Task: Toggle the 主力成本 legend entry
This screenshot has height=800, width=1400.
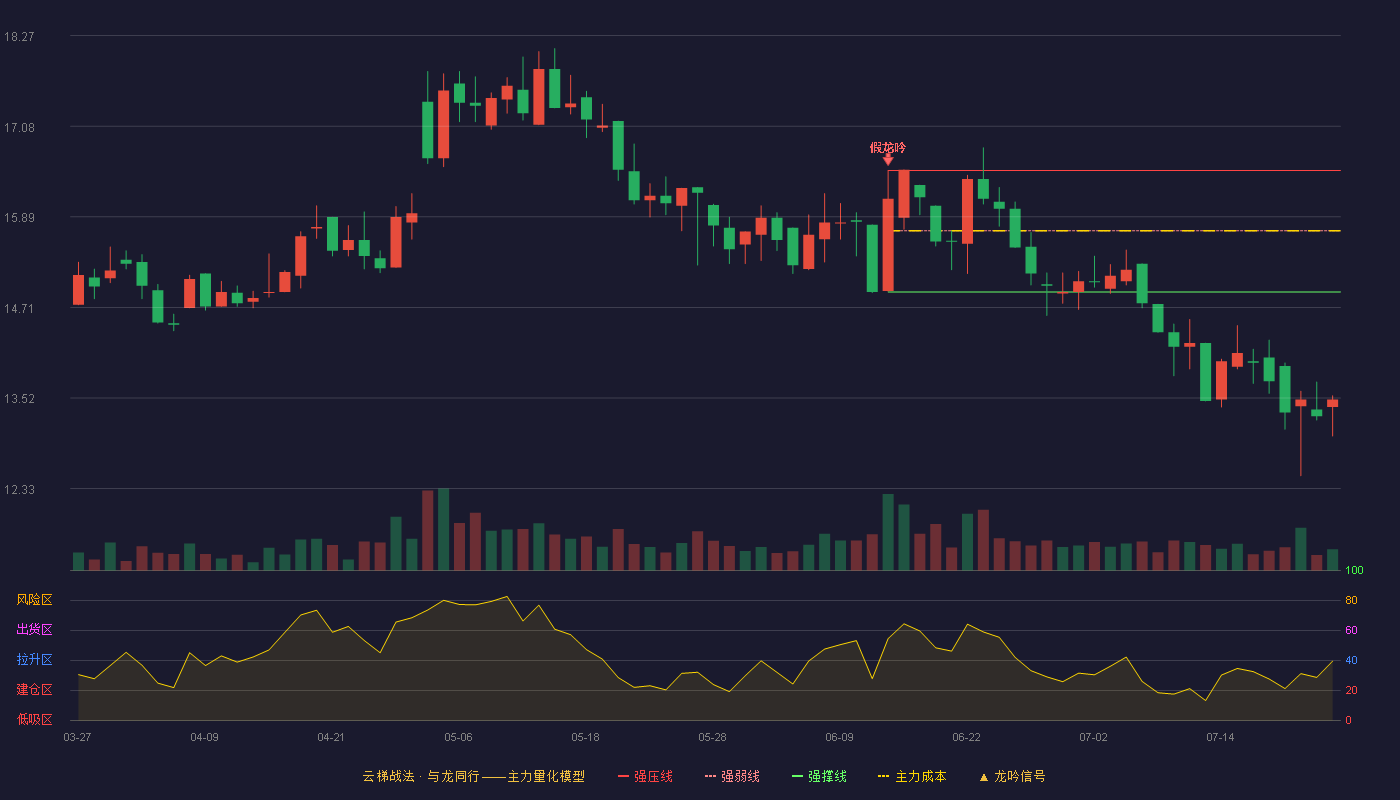Action: coord(911,776)
